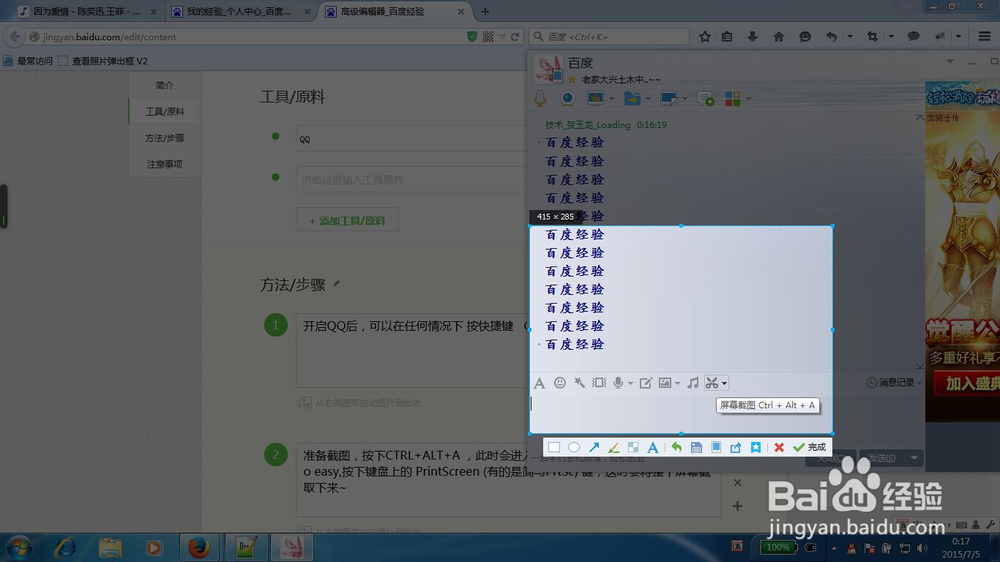Select the rectangle tool in screenshot toolbar
This screenshot has height=562, width=1000.
(554, 447)
